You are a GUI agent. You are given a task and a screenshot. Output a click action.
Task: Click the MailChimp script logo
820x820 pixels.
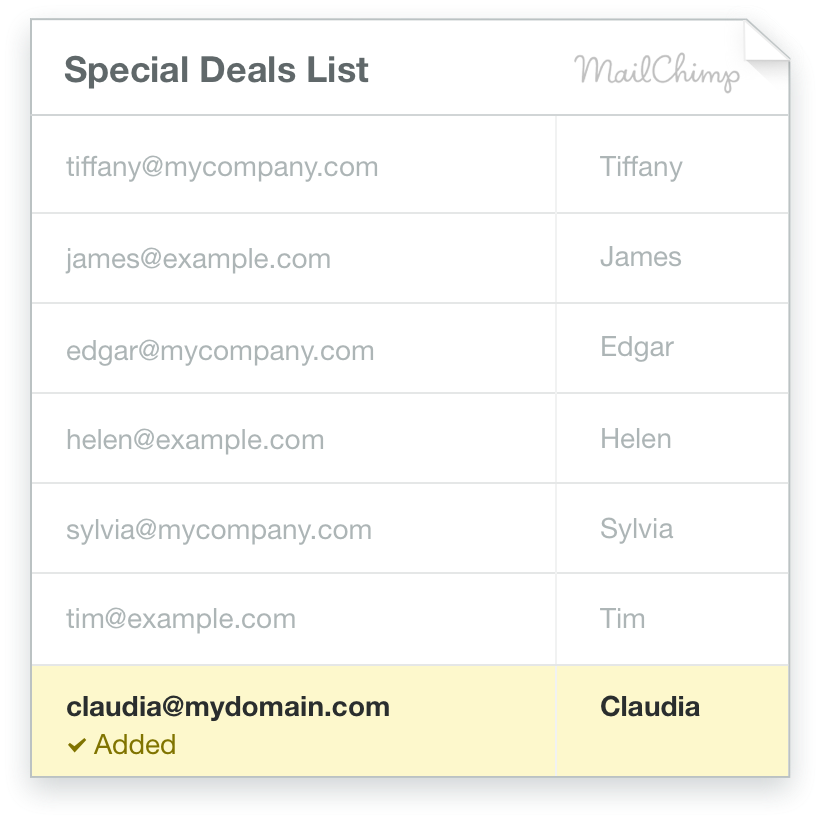click(657, 72)
